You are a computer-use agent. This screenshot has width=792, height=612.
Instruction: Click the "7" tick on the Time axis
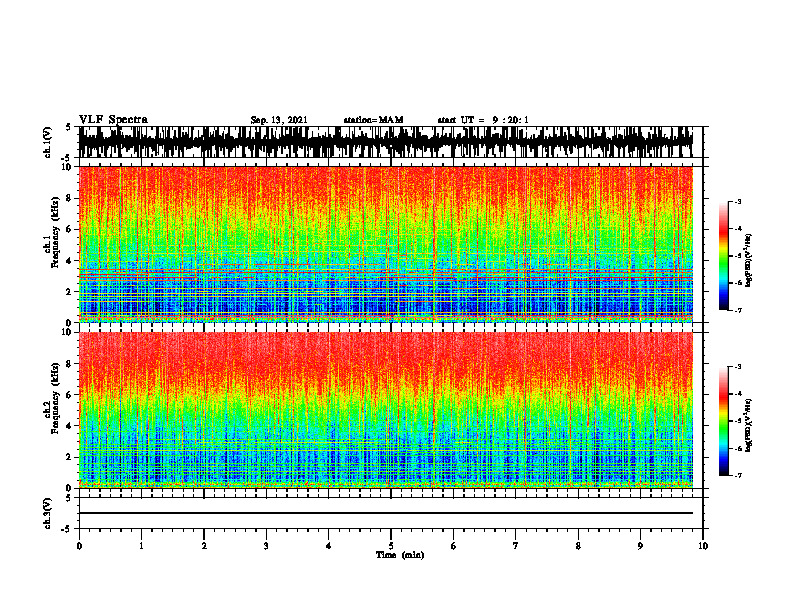(516, 546)
